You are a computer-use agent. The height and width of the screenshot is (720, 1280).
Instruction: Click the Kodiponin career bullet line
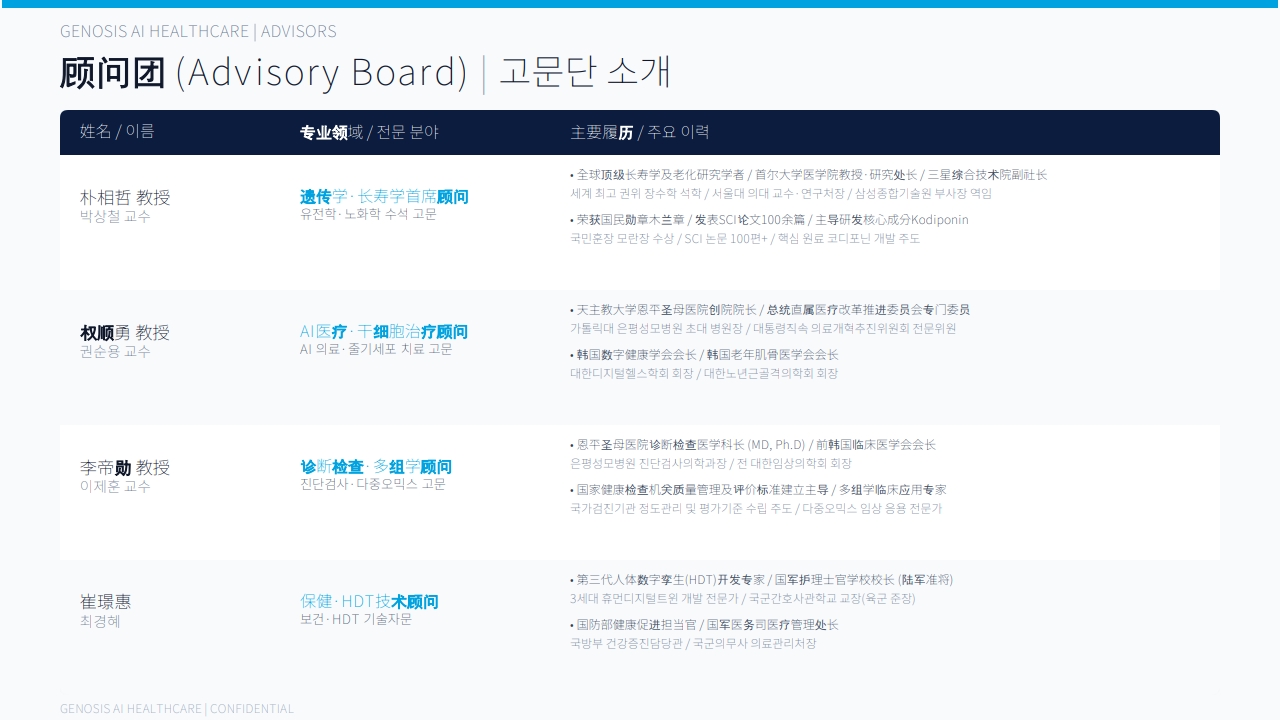[x=769, y=219]
